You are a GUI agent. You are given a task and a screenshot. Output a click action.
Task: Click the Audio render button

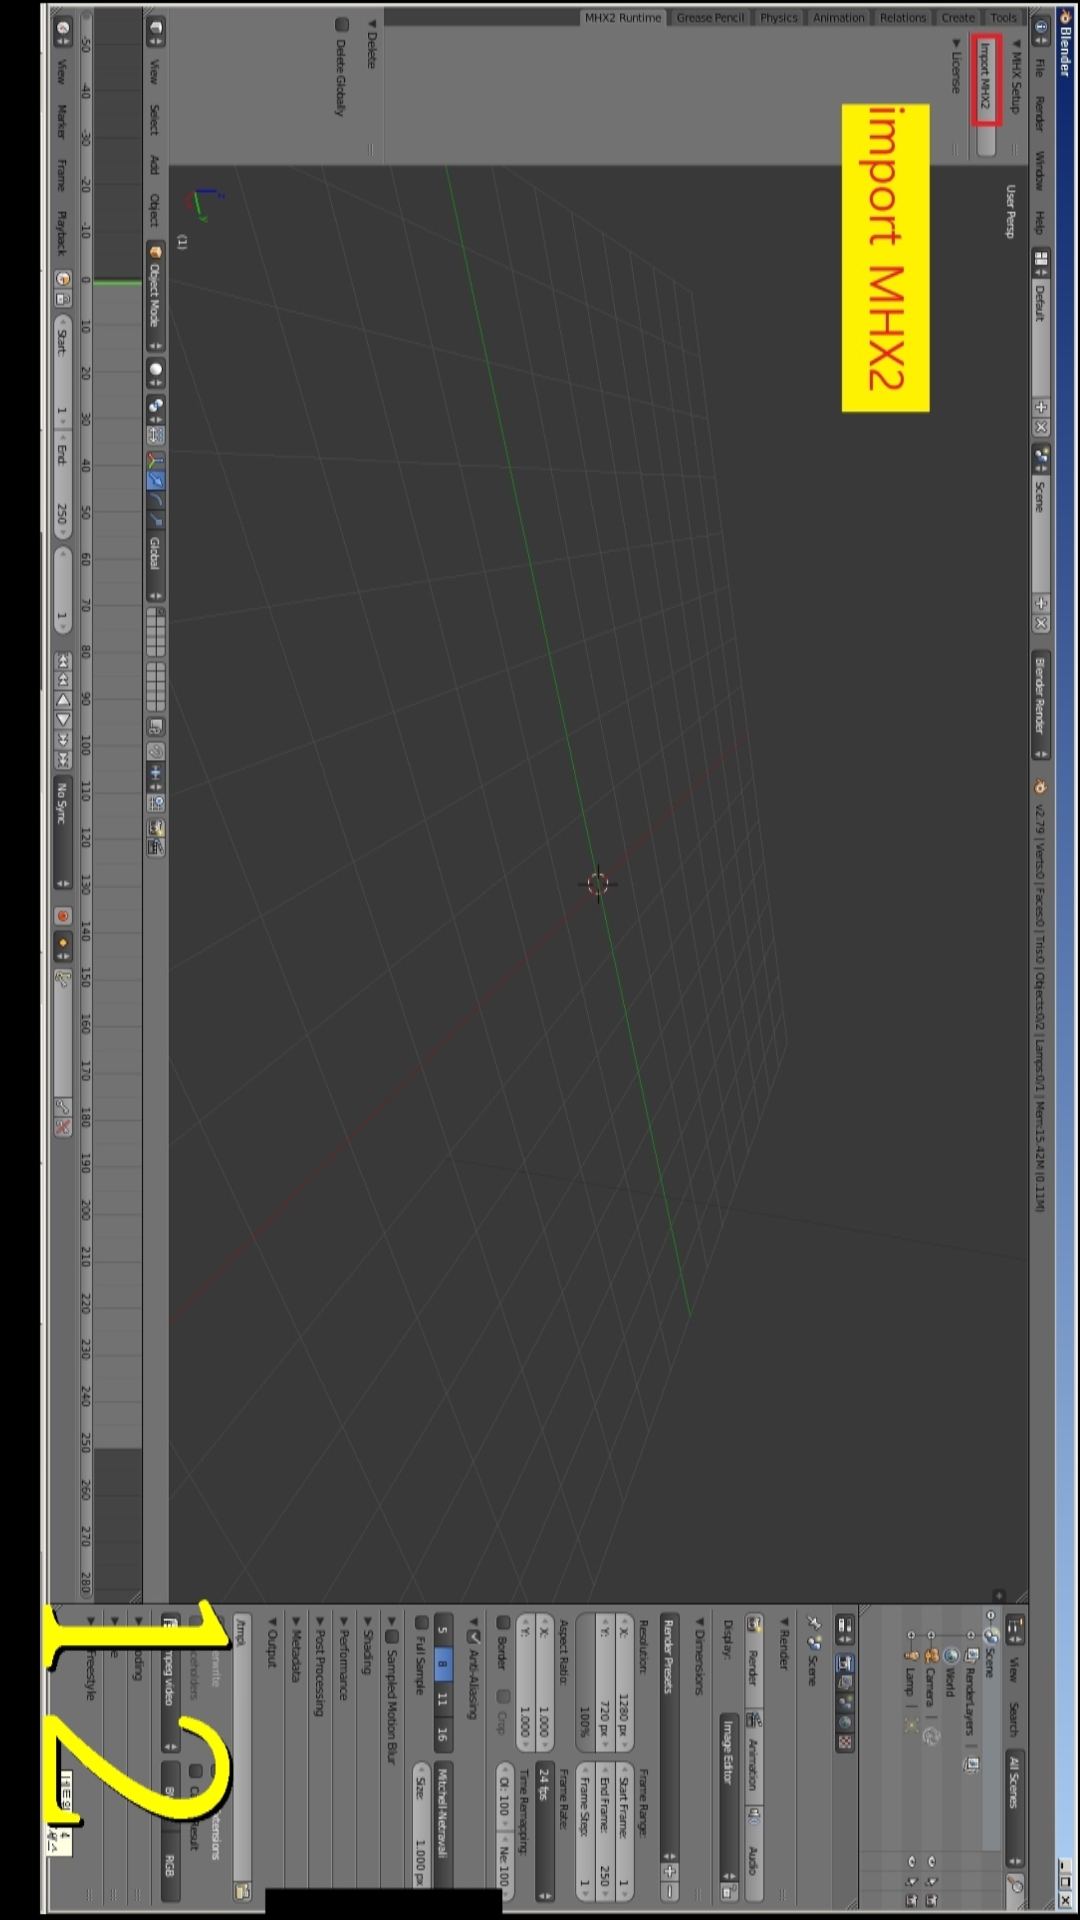pyautogui.click(x=754, y=1852)
